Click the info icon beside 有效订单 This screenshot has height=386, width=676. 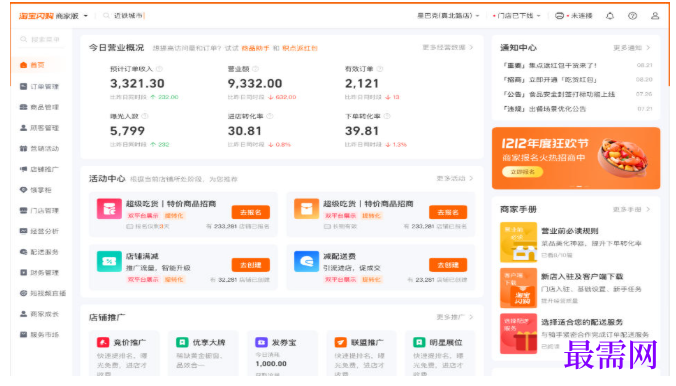[x=380, y=69]
